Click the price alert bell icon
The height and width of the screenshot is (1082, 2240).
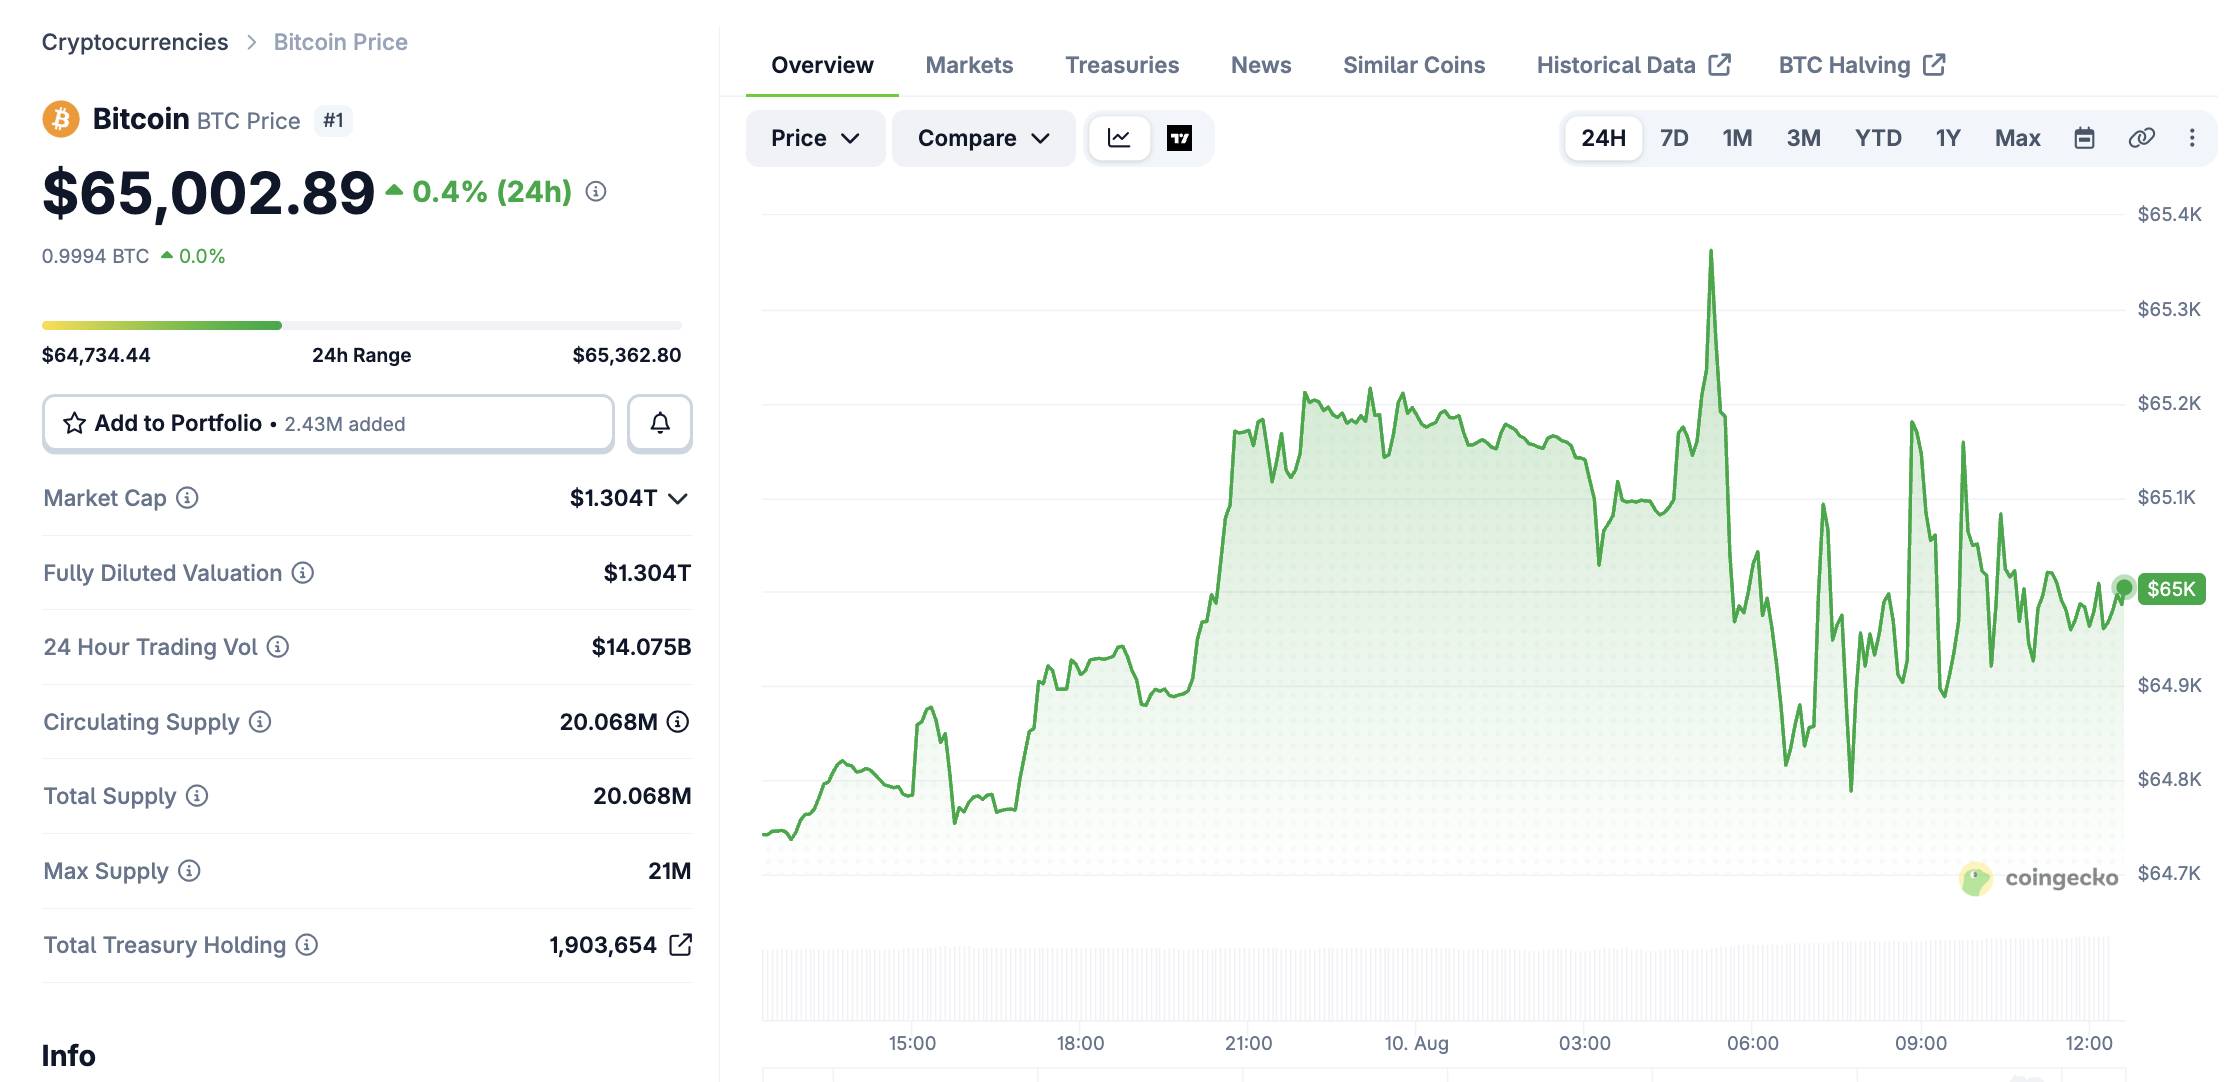point(660,423)
